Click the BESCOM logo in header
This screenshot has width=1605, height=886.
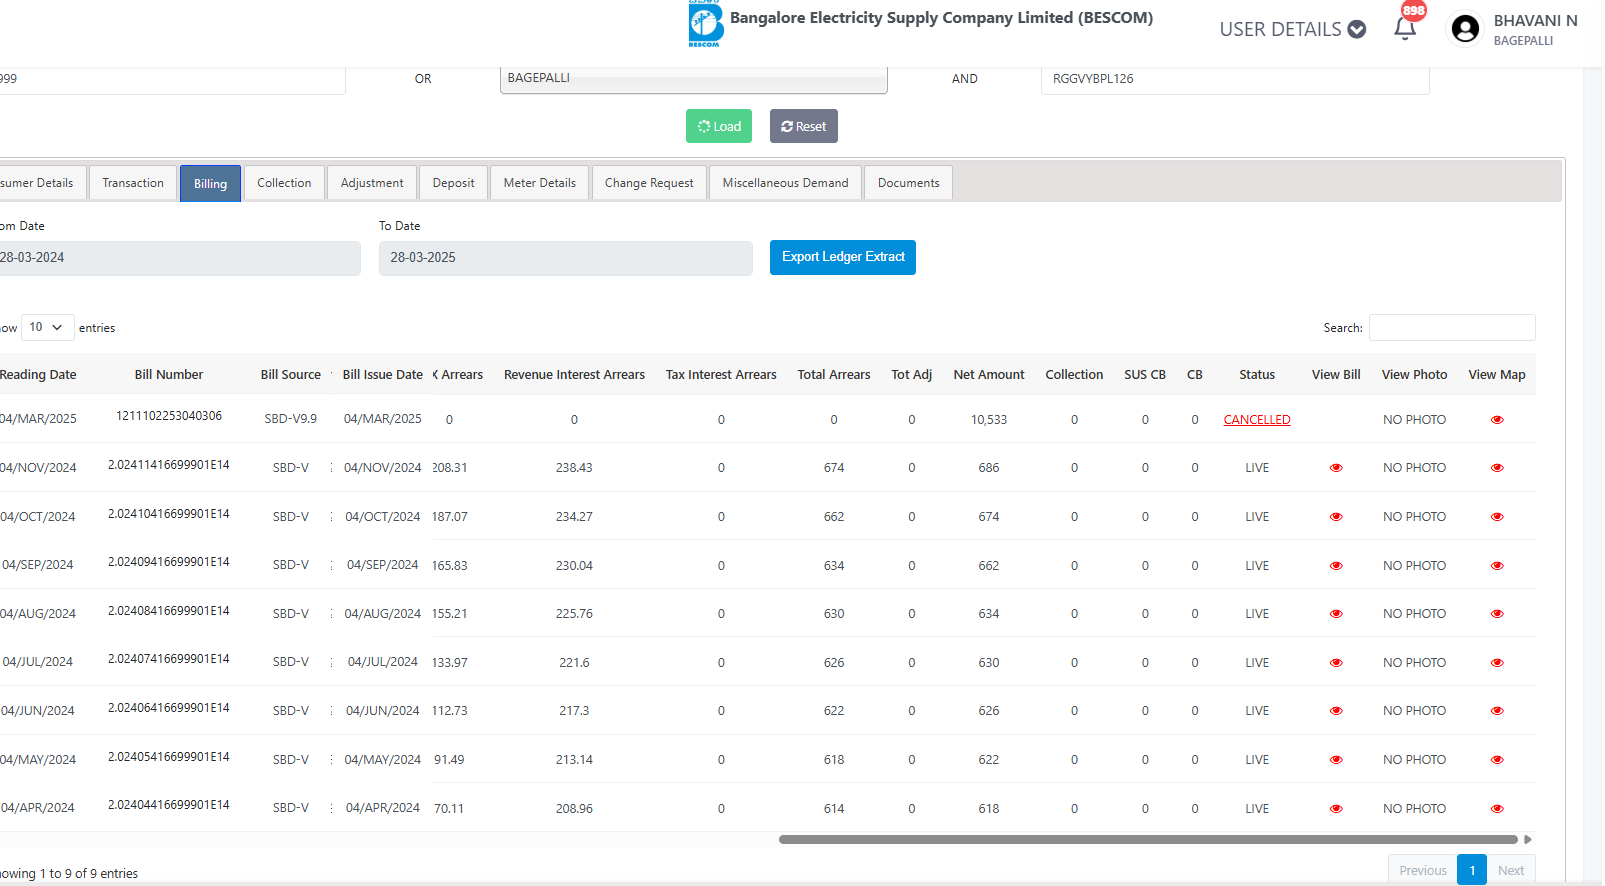(x=705, y=24)
